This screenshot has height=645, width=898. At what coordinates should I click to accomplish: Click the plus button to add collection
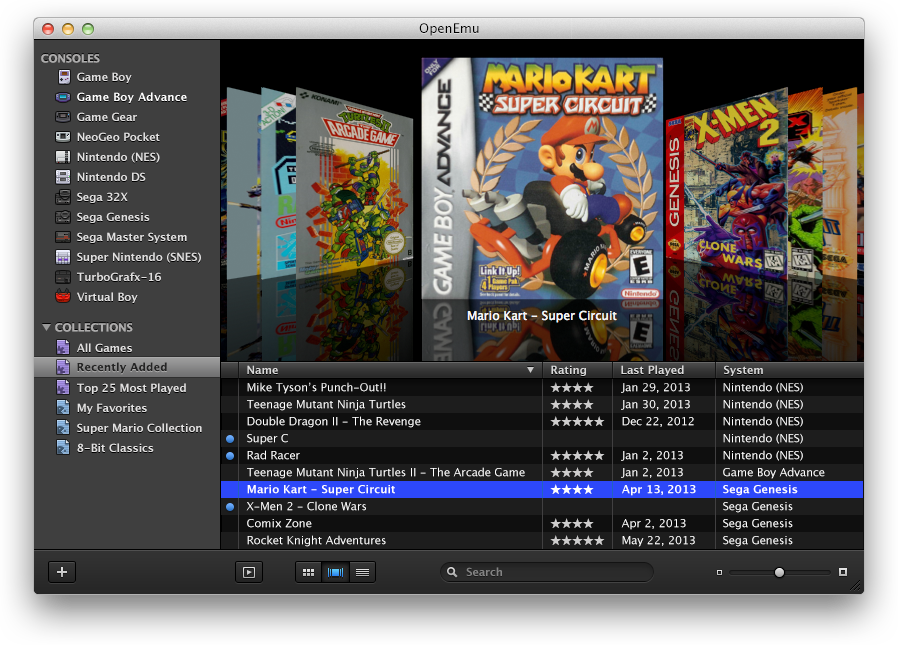pyautogui.click(x=62, y=572)
